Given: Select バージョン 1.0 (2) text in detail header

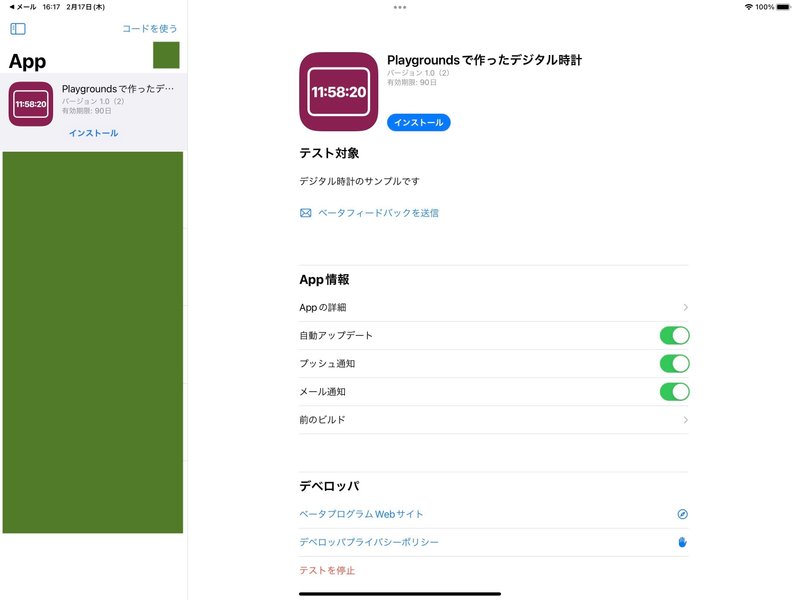Looking at the screenshot, I should tap(418, 73).
